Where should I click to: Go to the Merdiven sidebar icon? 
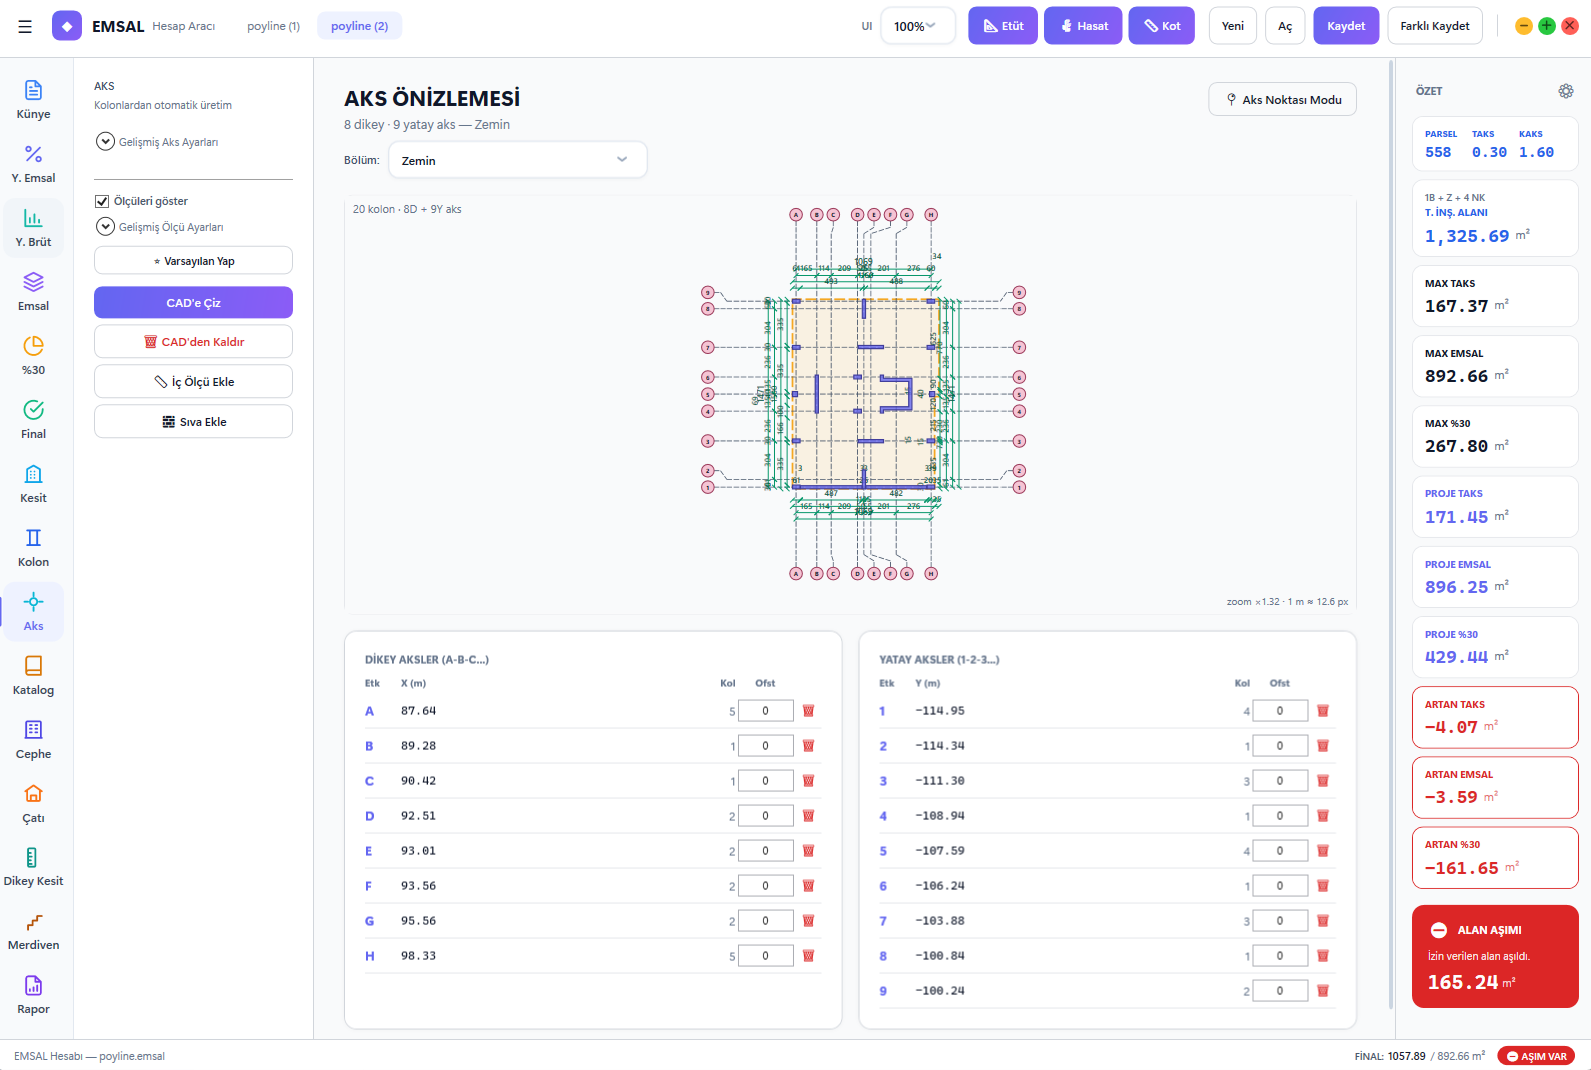tap(33, 931)
